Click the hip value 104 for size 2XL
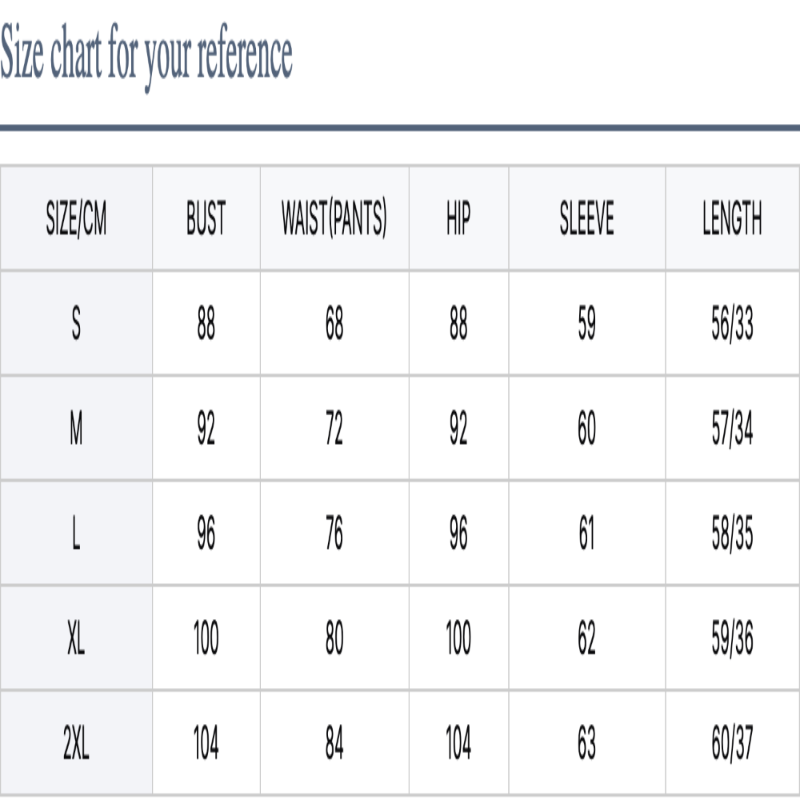Viewport: 800px width, 800px height. 458,744
